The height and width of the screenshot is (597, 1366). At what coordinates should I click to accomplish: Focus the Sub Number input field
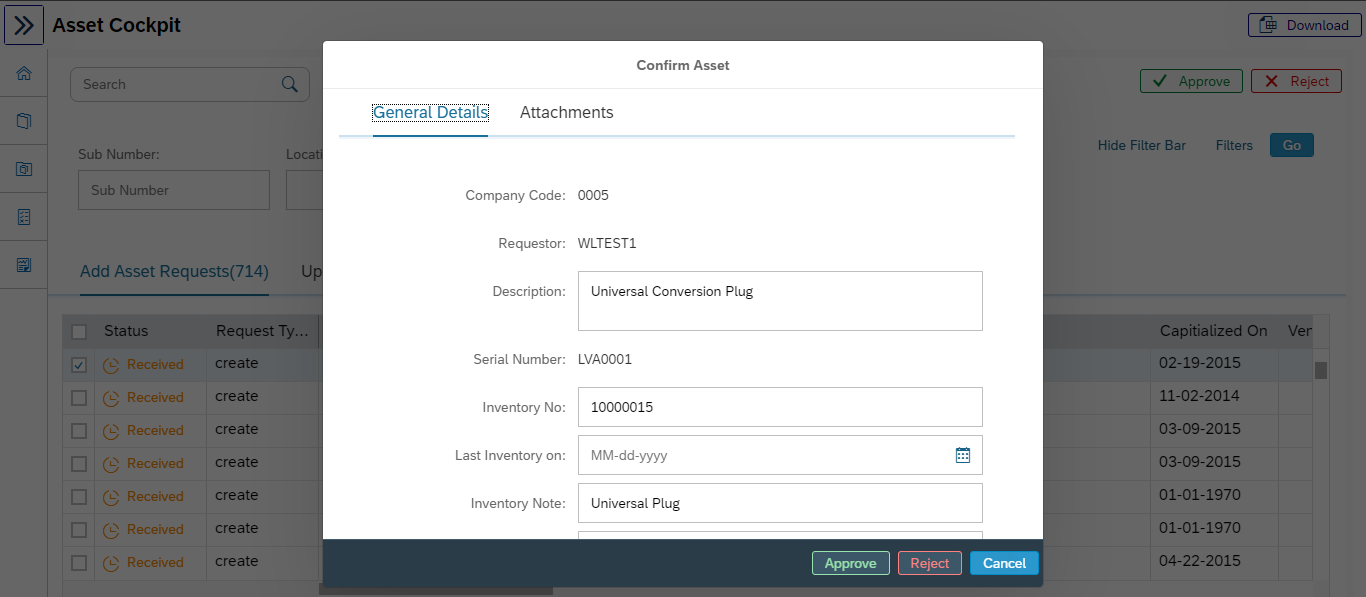pos(174,190)
